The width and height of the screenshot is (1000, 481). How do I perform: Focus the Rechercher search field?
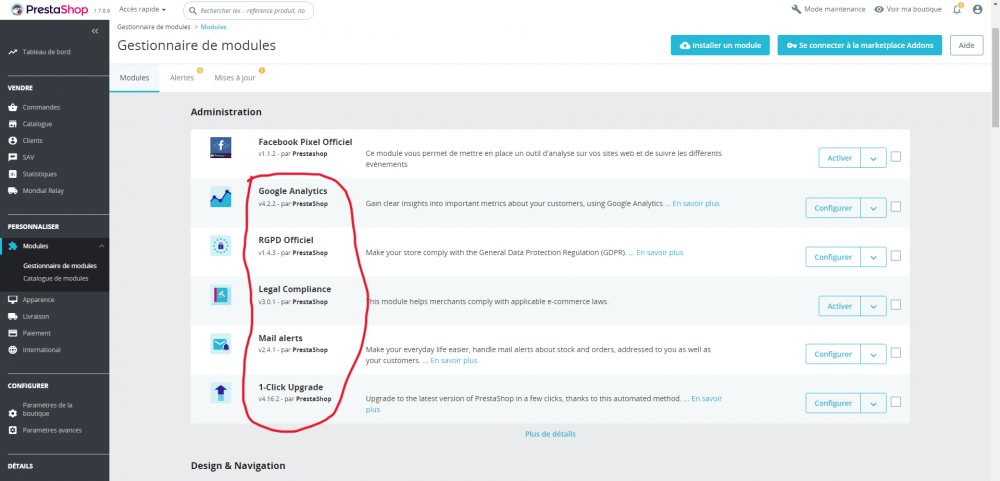[249, 11]
